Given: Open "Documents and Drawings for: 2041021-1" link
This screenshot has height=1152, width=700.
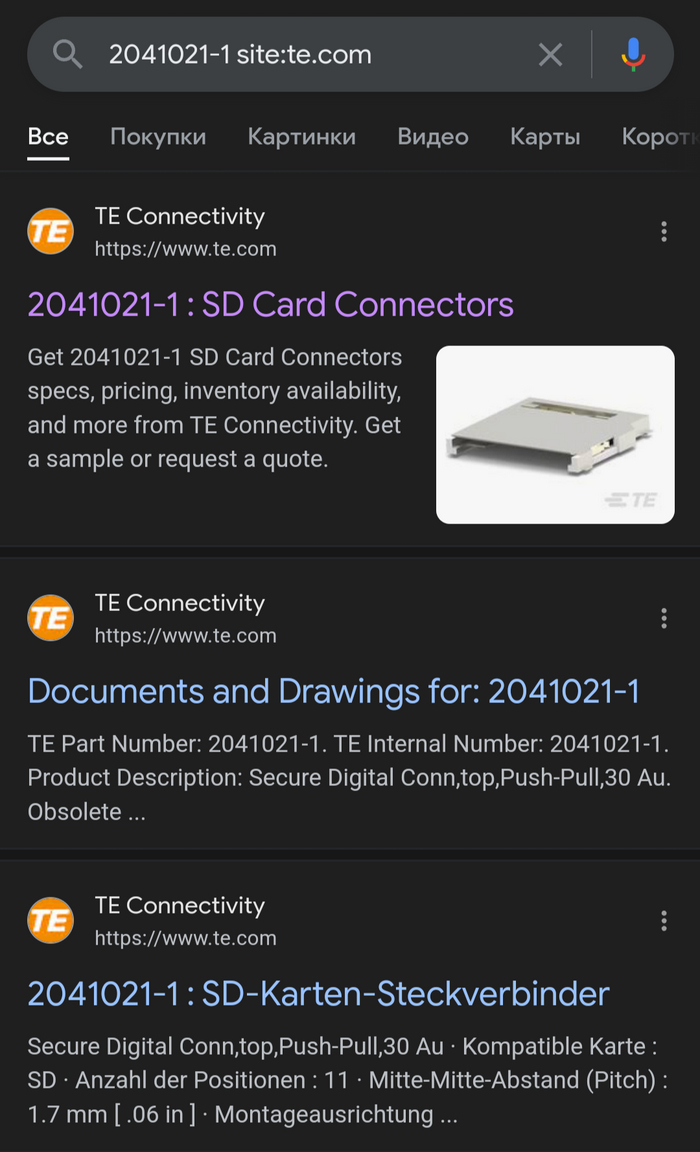Looking at the screenshot, I should [x=333, y=691].
